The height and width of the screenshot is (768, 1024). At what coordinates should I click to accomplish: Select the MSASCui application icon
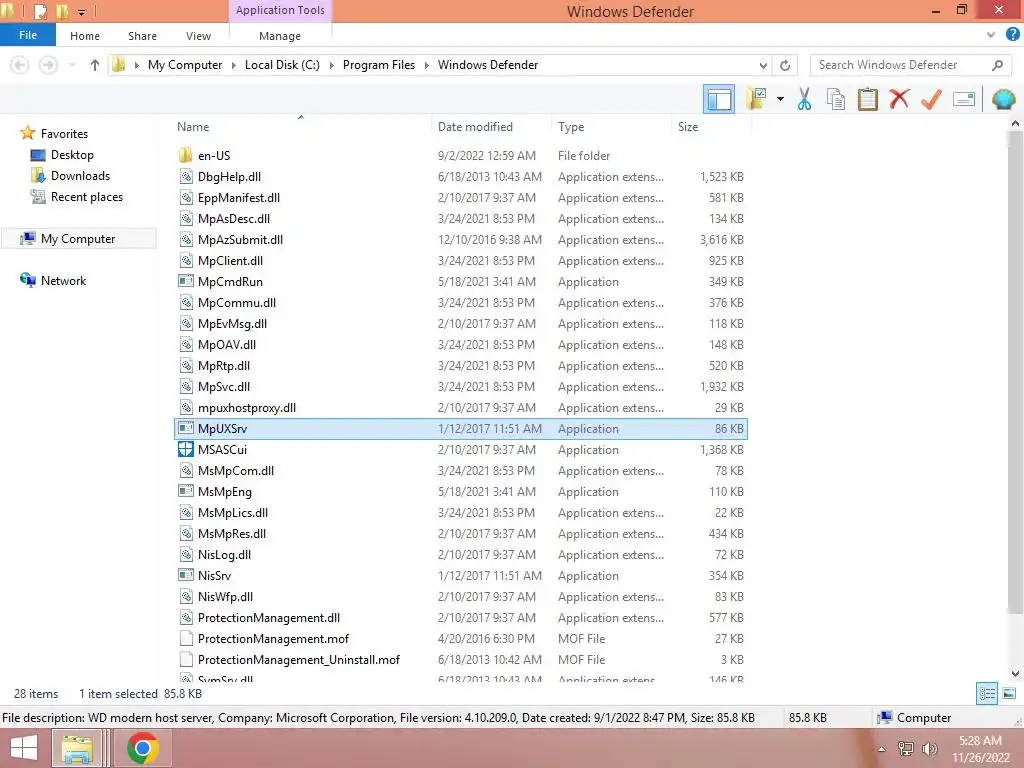[185, 449]
